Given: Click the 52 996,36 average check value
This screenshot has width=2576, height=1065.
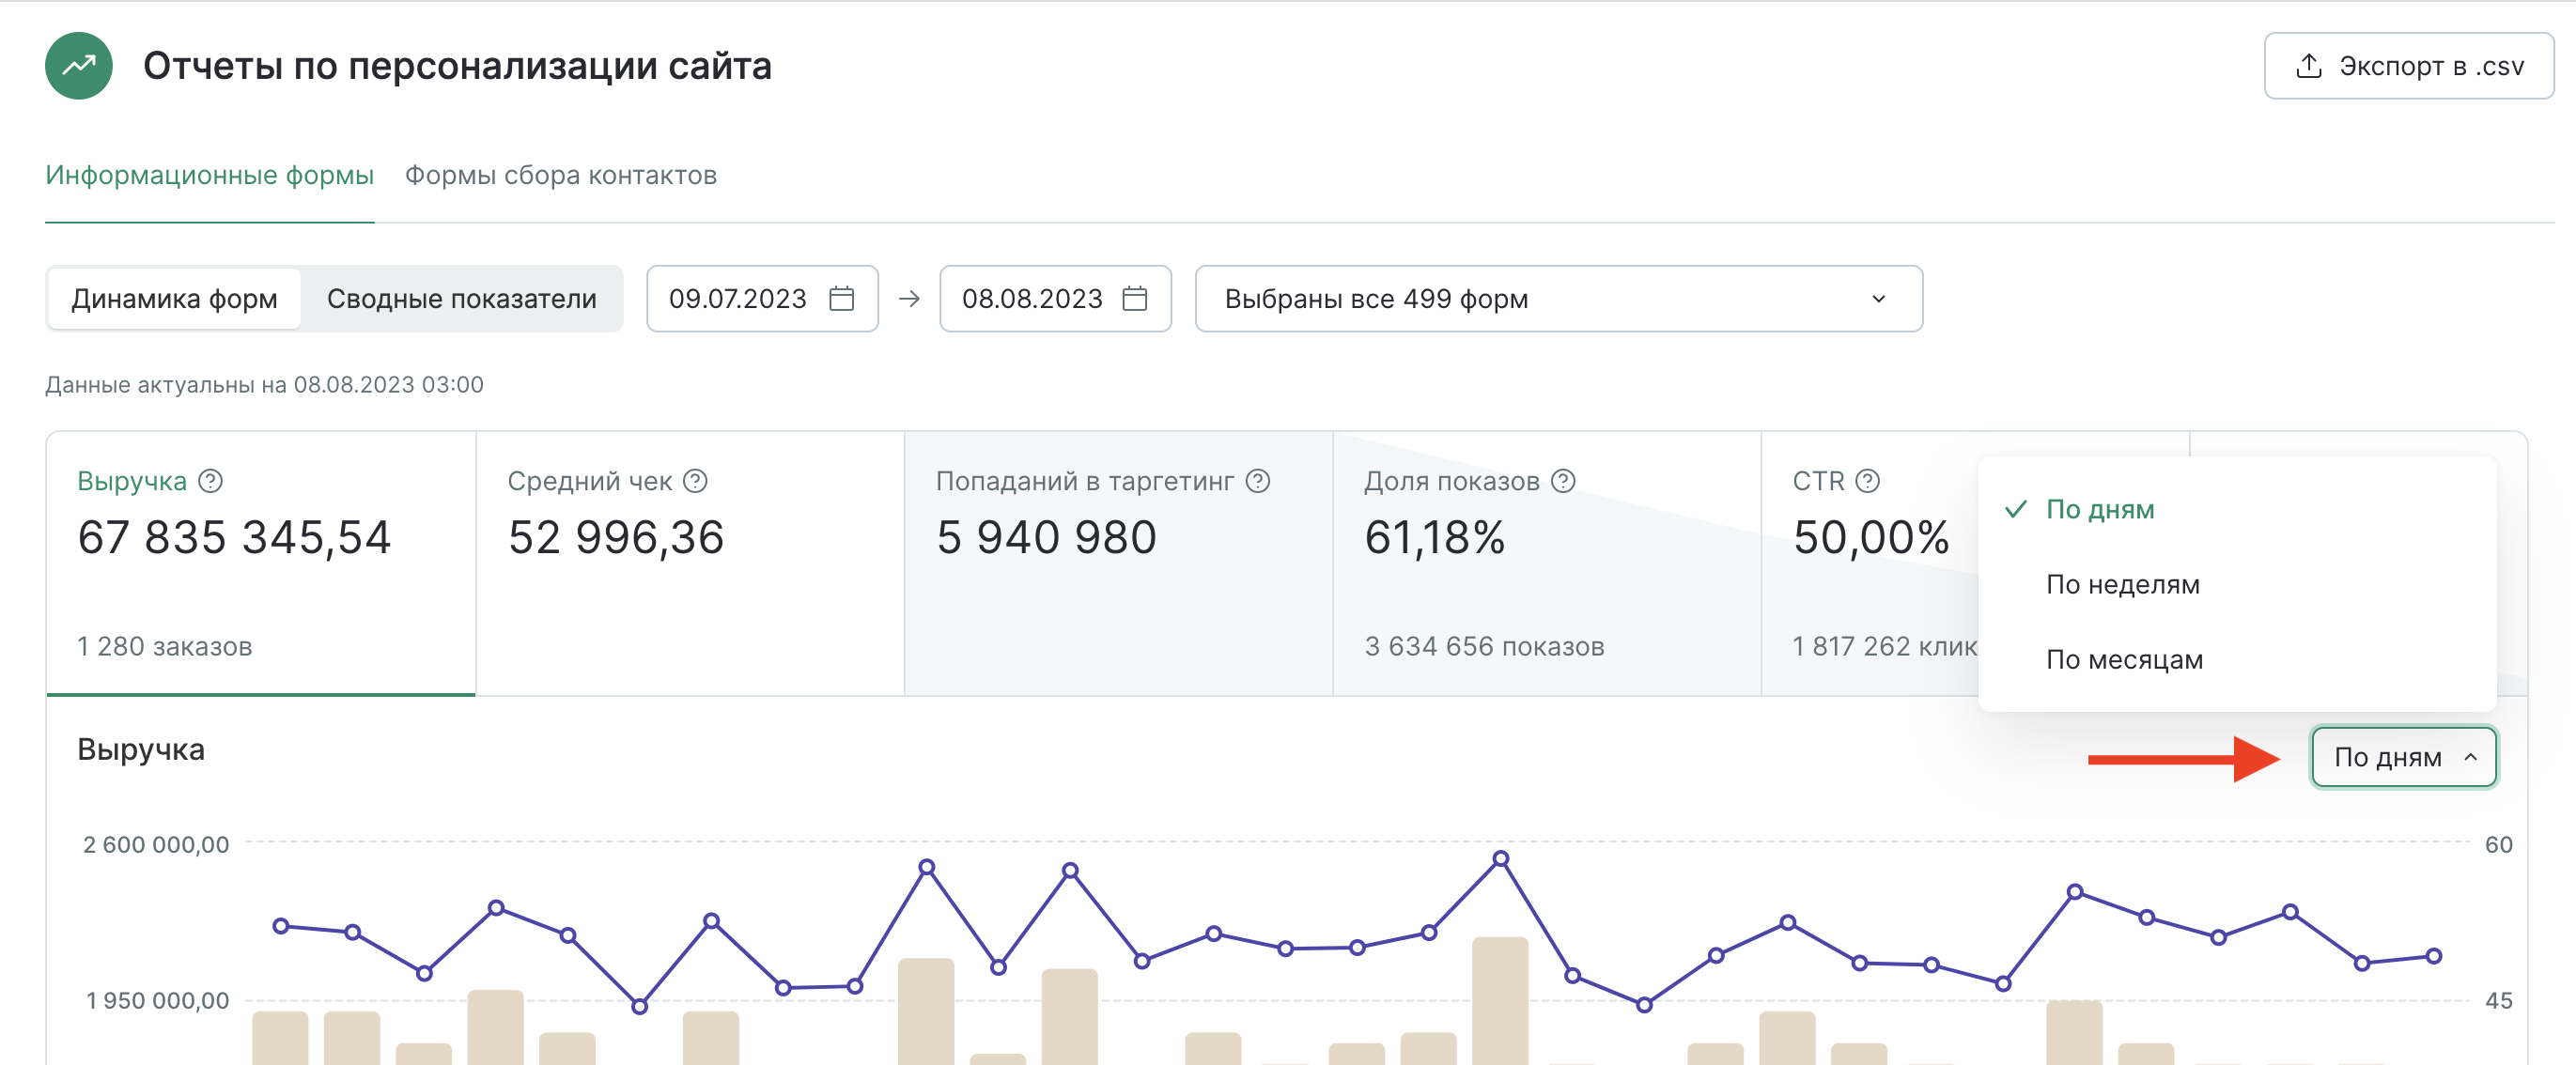Looking at the screenshot, I should [616, 537].
